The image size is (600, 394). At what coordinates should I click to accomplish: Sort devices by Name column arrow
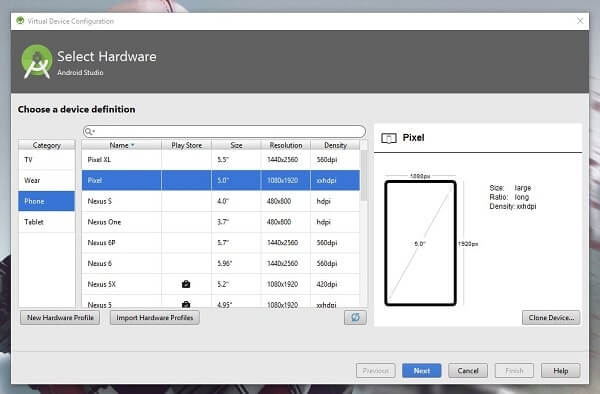[133, 145]
